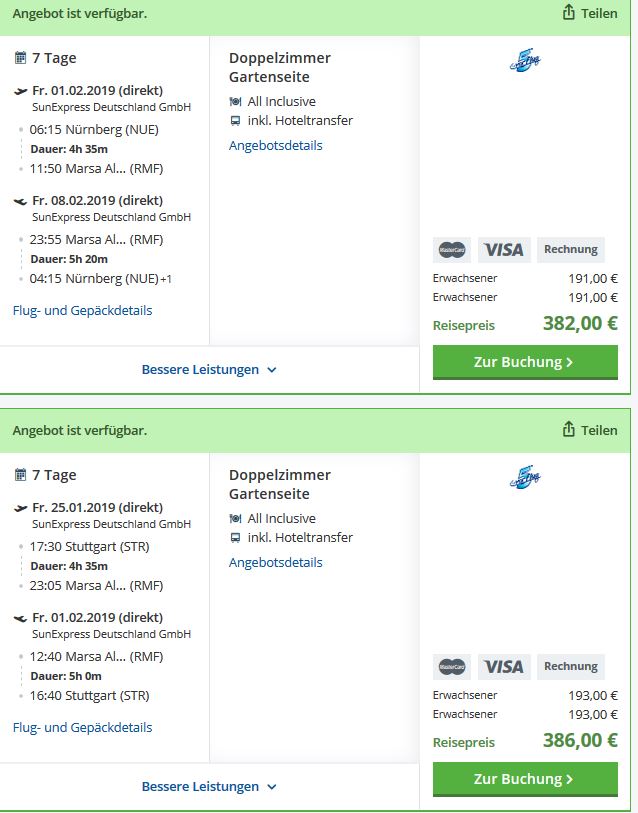Viewport: 638px width, 813px height.
Task: Click return plane icon for 08.02.2019 flight
Action: click(x=20, y=201)
